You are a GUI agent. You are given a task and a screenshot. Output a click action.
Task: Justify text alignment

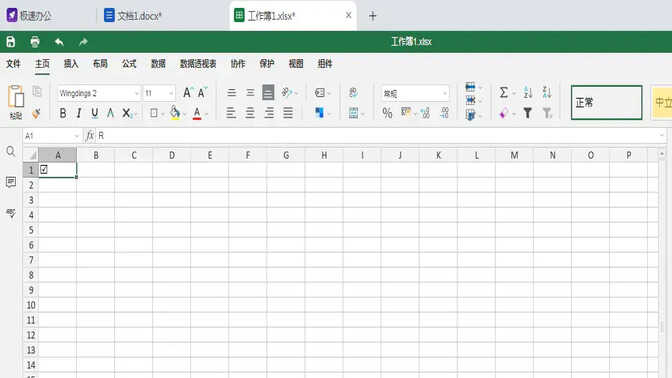[x=288, y=113]
